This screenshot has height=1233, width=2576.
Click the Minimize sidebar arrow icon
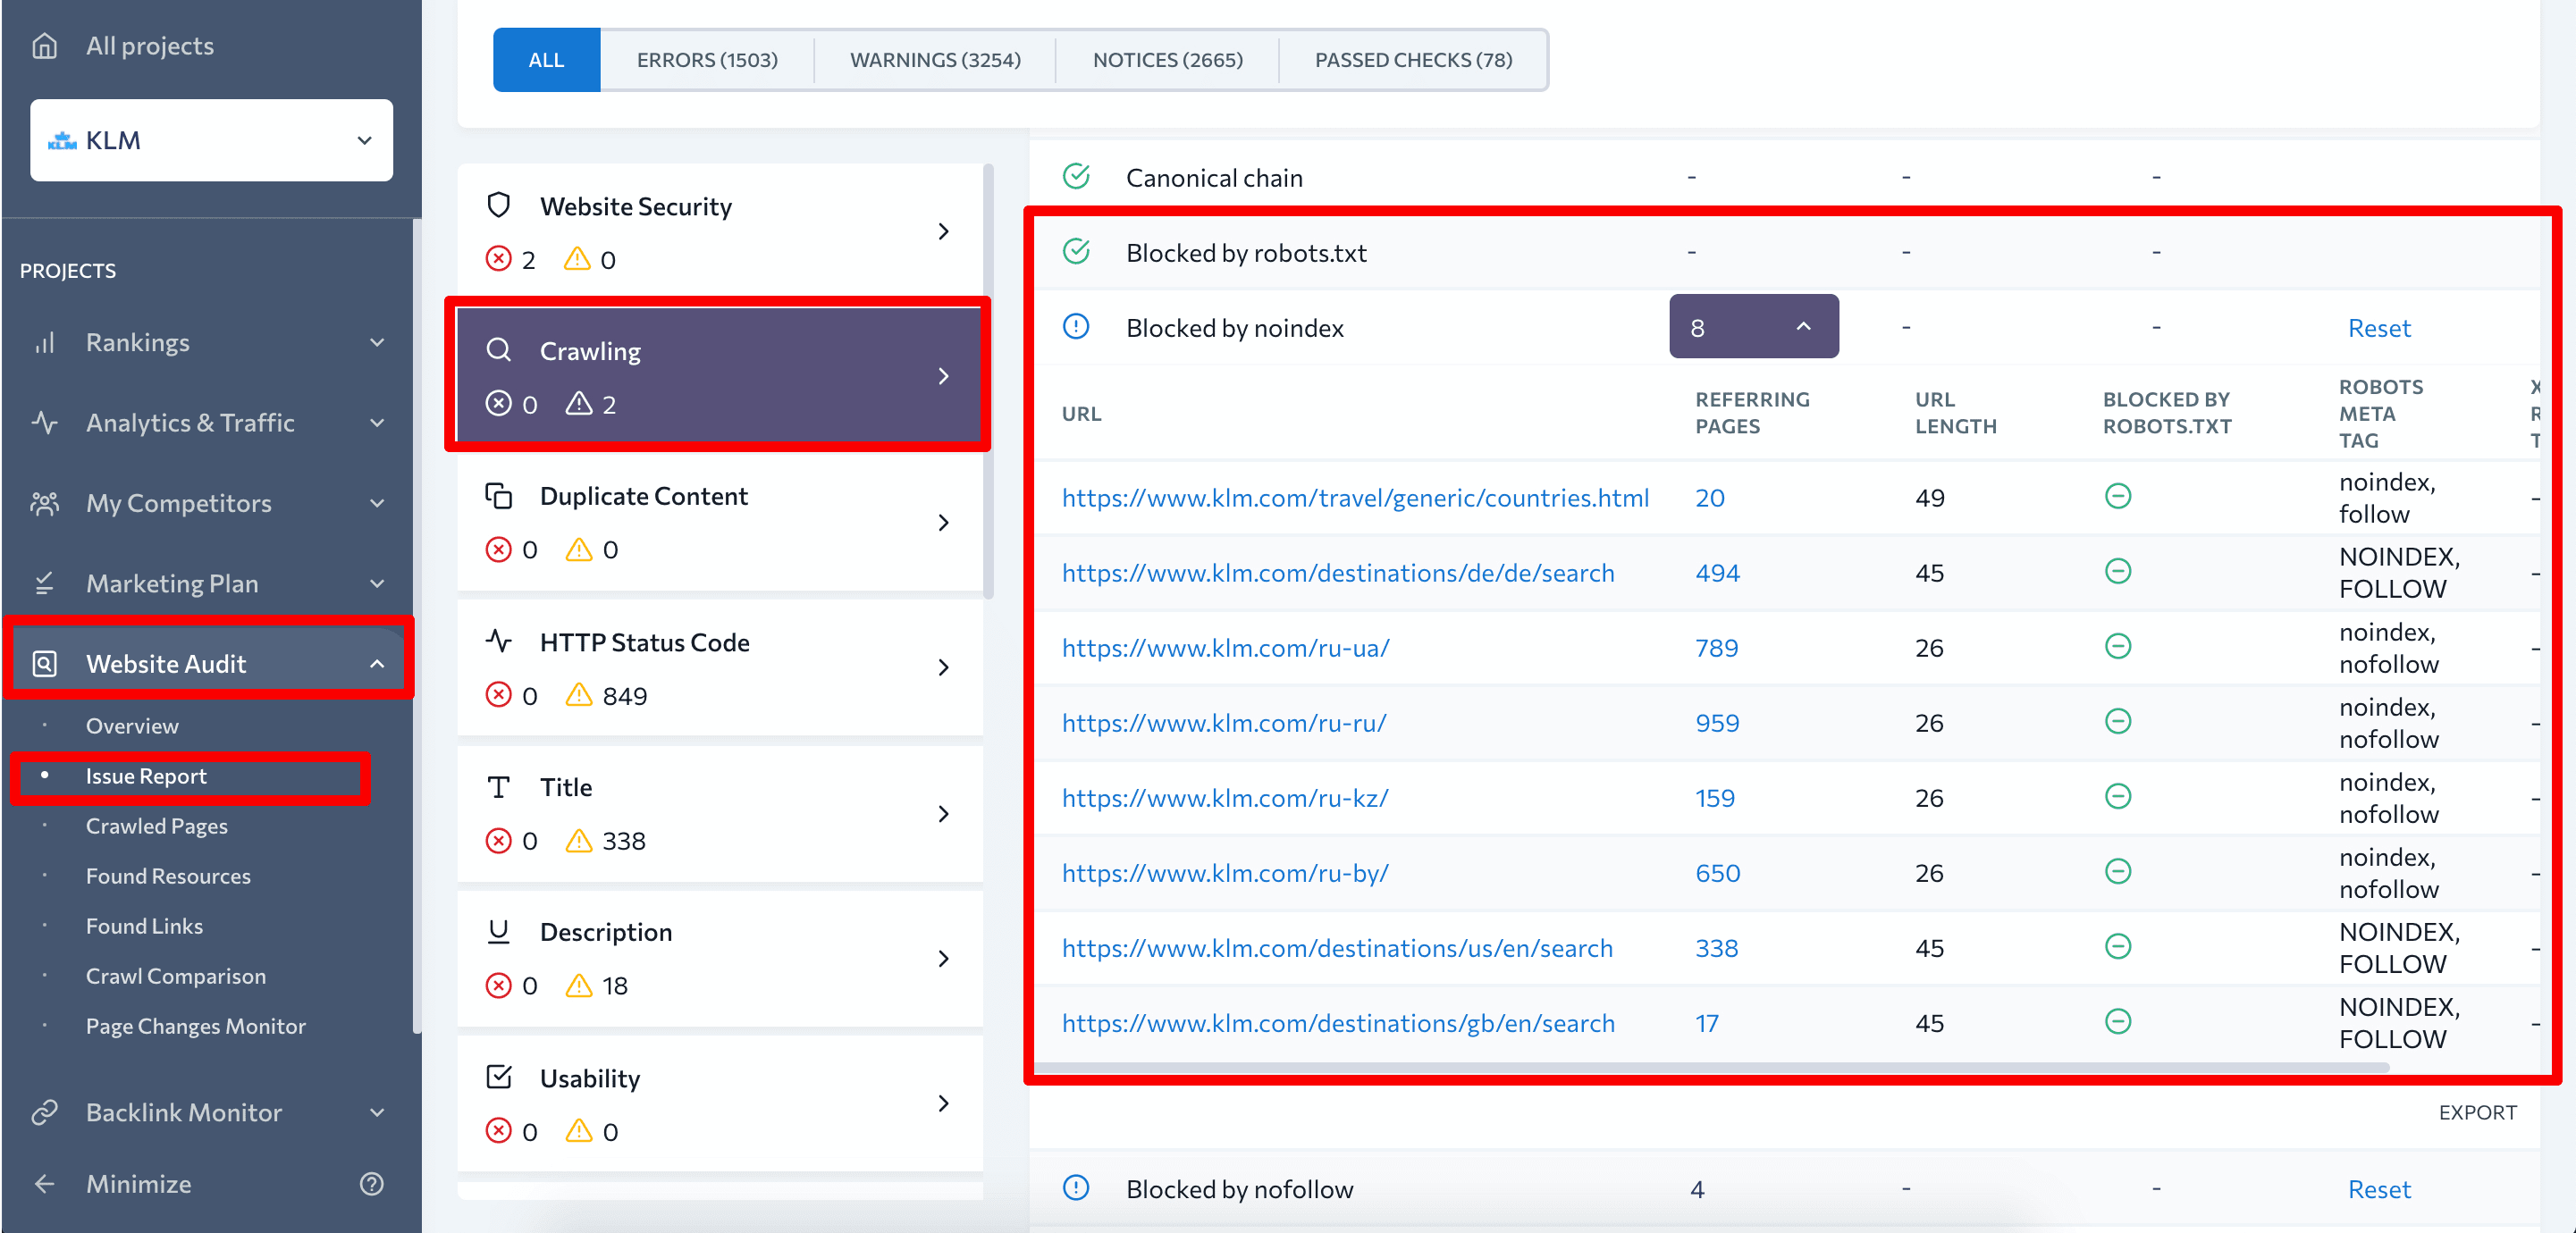tap(44, 1184)
